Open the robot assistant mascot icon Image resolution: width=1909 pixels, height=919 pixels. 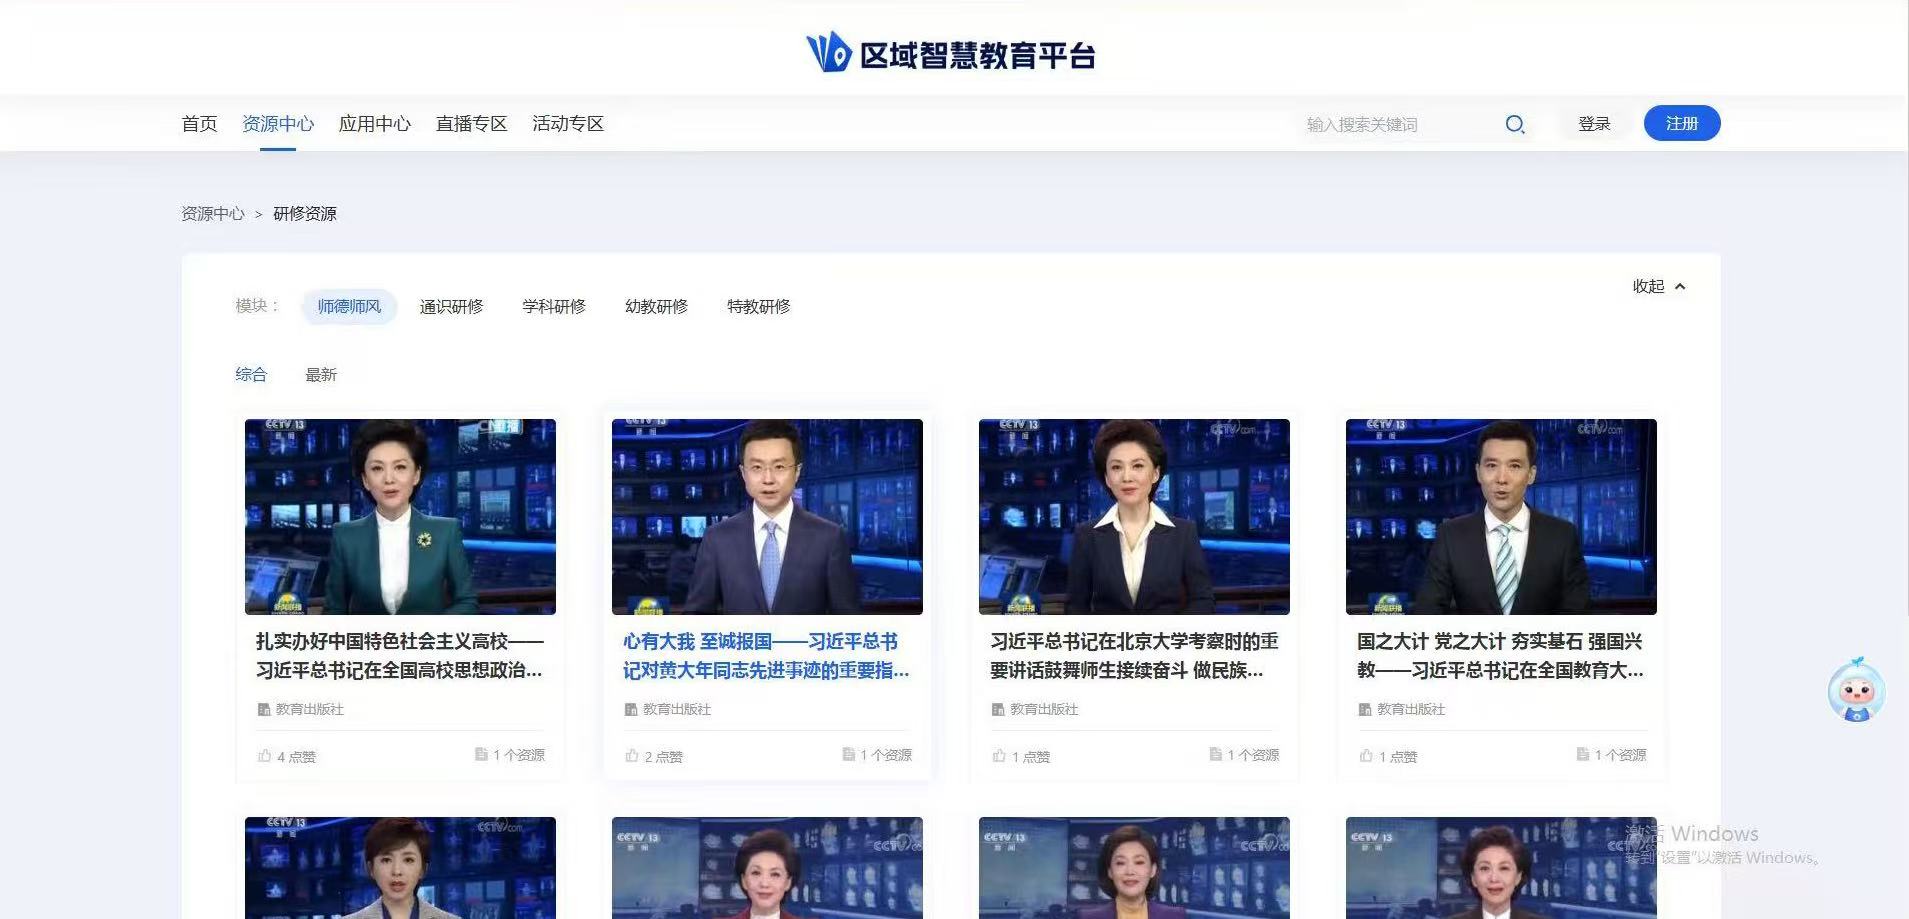point(1856,690)
